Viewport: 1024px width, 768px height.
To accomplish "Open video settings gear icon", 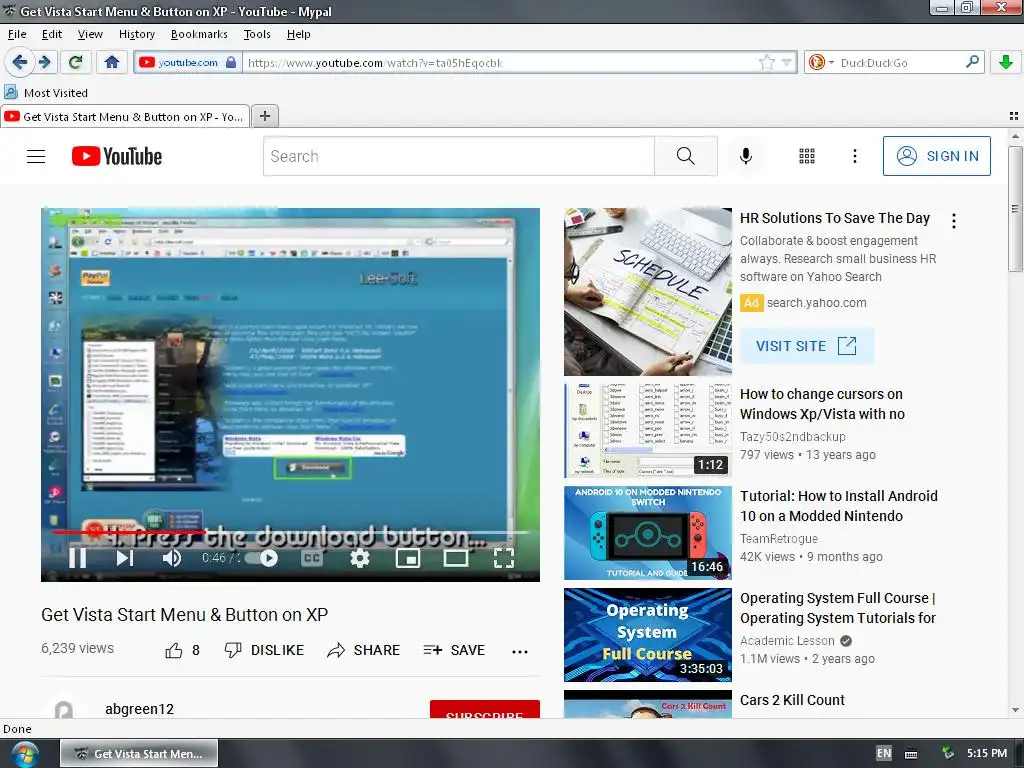I will [360, 558].
